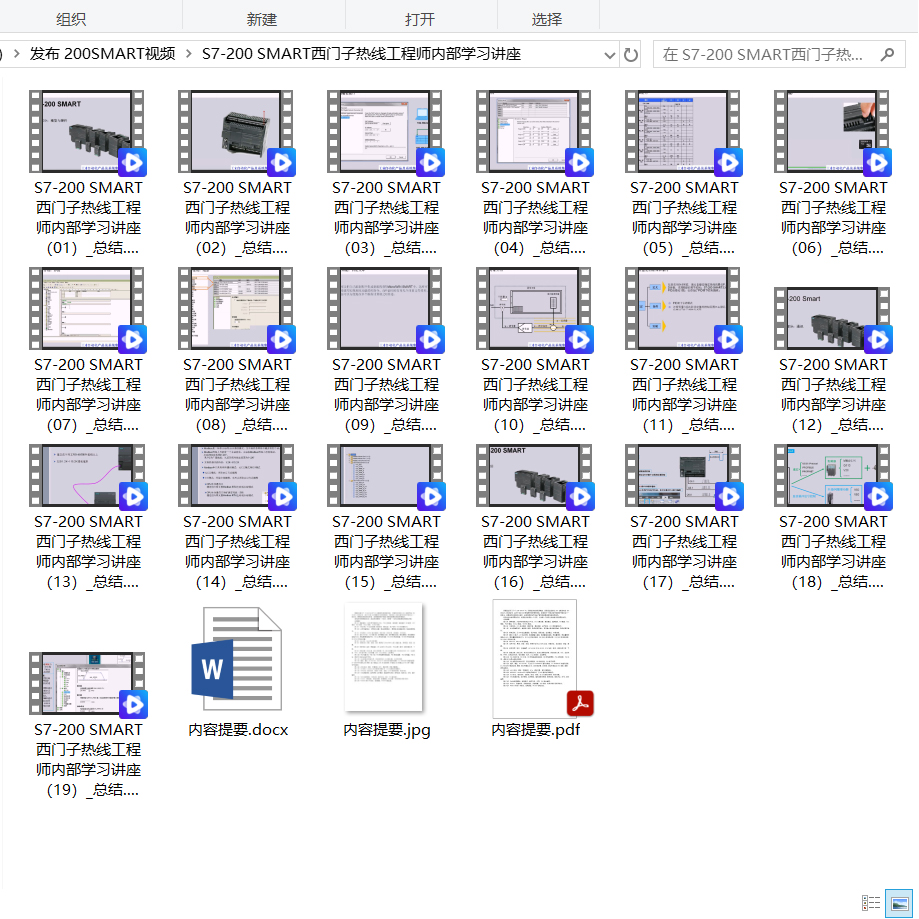Viewport: 919px width, 919px height.
Task: Click video thumbnail for lecture (15)
Action: [386, 476]
